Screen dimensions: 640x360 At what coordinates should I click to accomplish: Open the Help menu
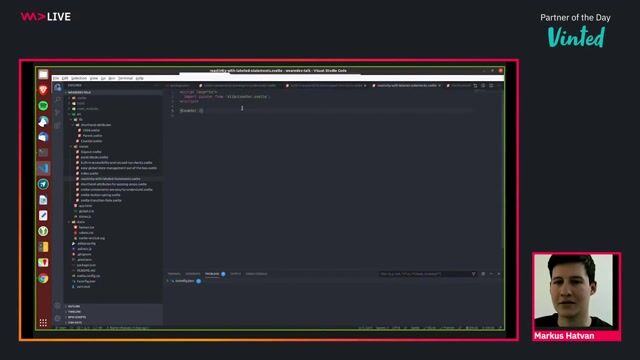click(140, 78)
